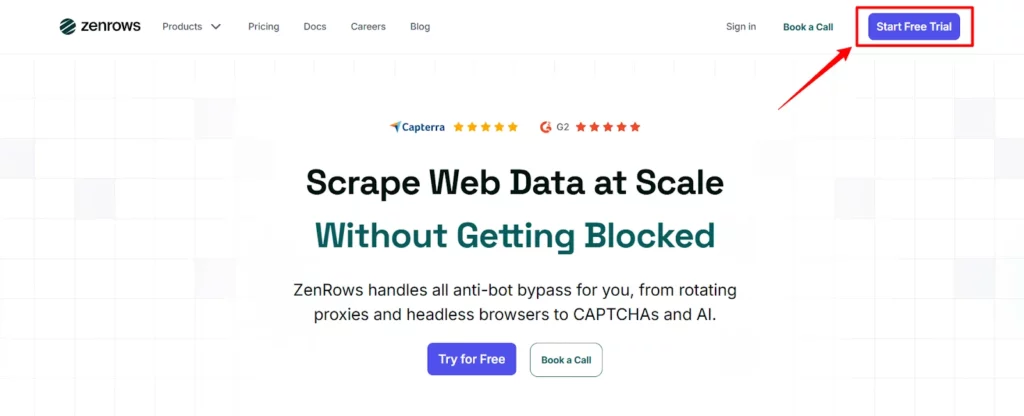Select Careers in the top navigation

pyautogui.click(x=368, y=27)
